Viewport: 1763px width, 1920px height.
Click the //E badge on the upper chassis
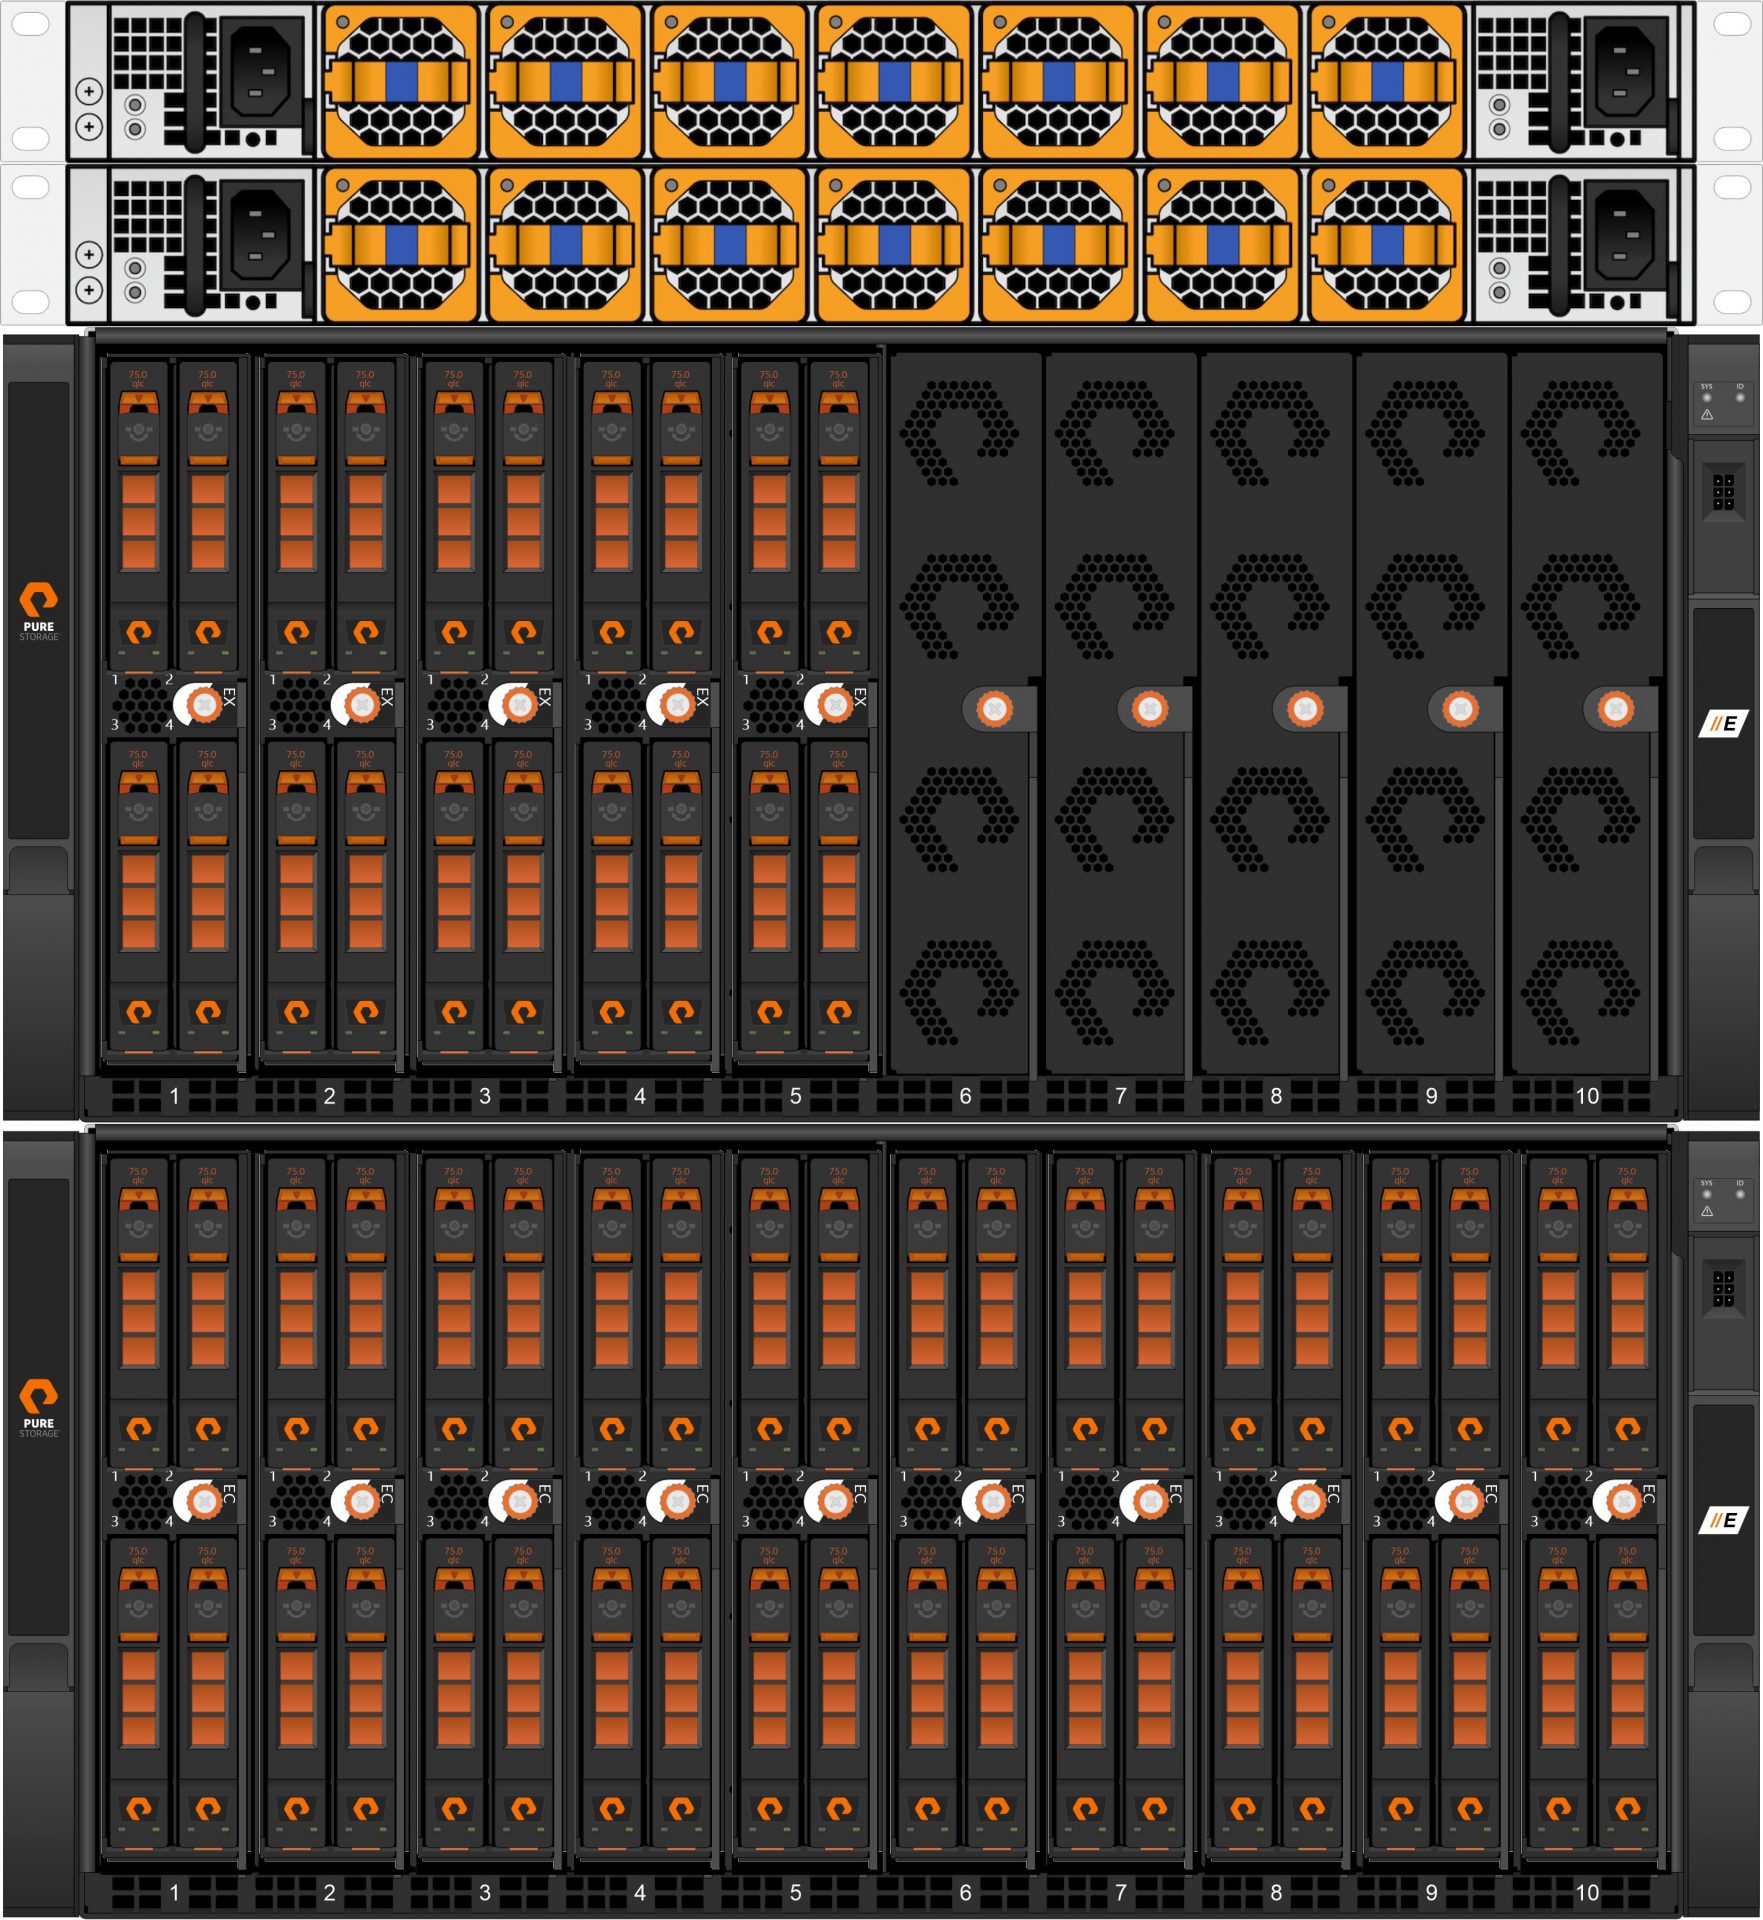[x=1722, y=724]
